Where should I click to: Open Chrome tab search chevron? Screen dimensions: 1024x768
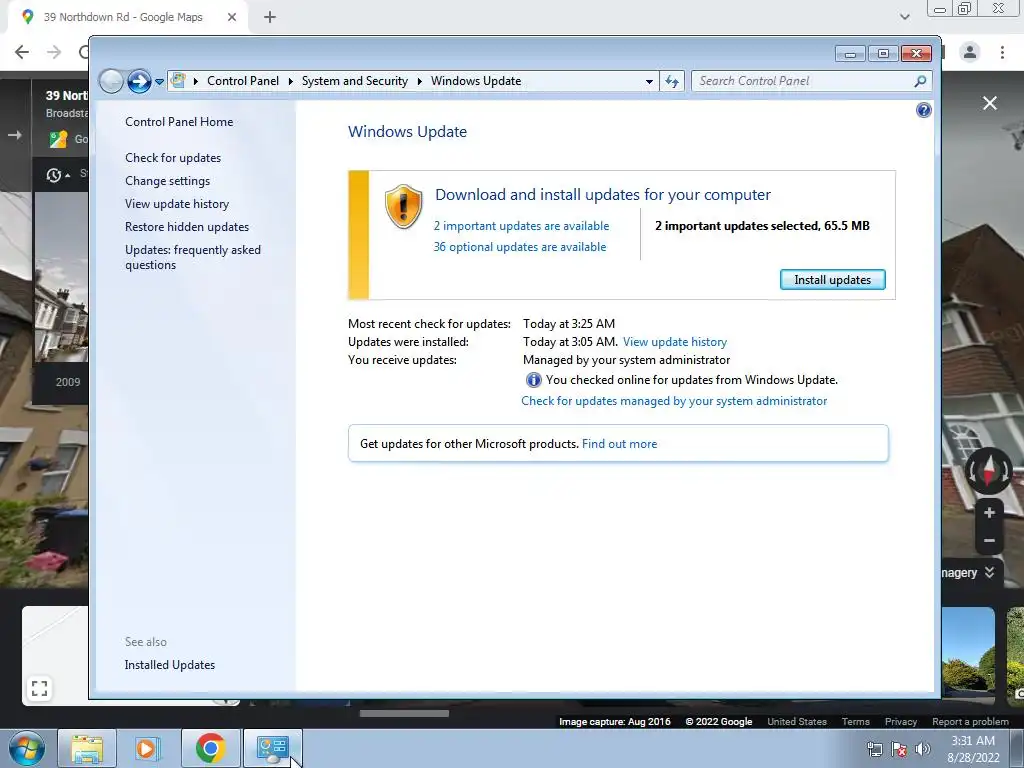pyautogui.click(x=904, y=17)
